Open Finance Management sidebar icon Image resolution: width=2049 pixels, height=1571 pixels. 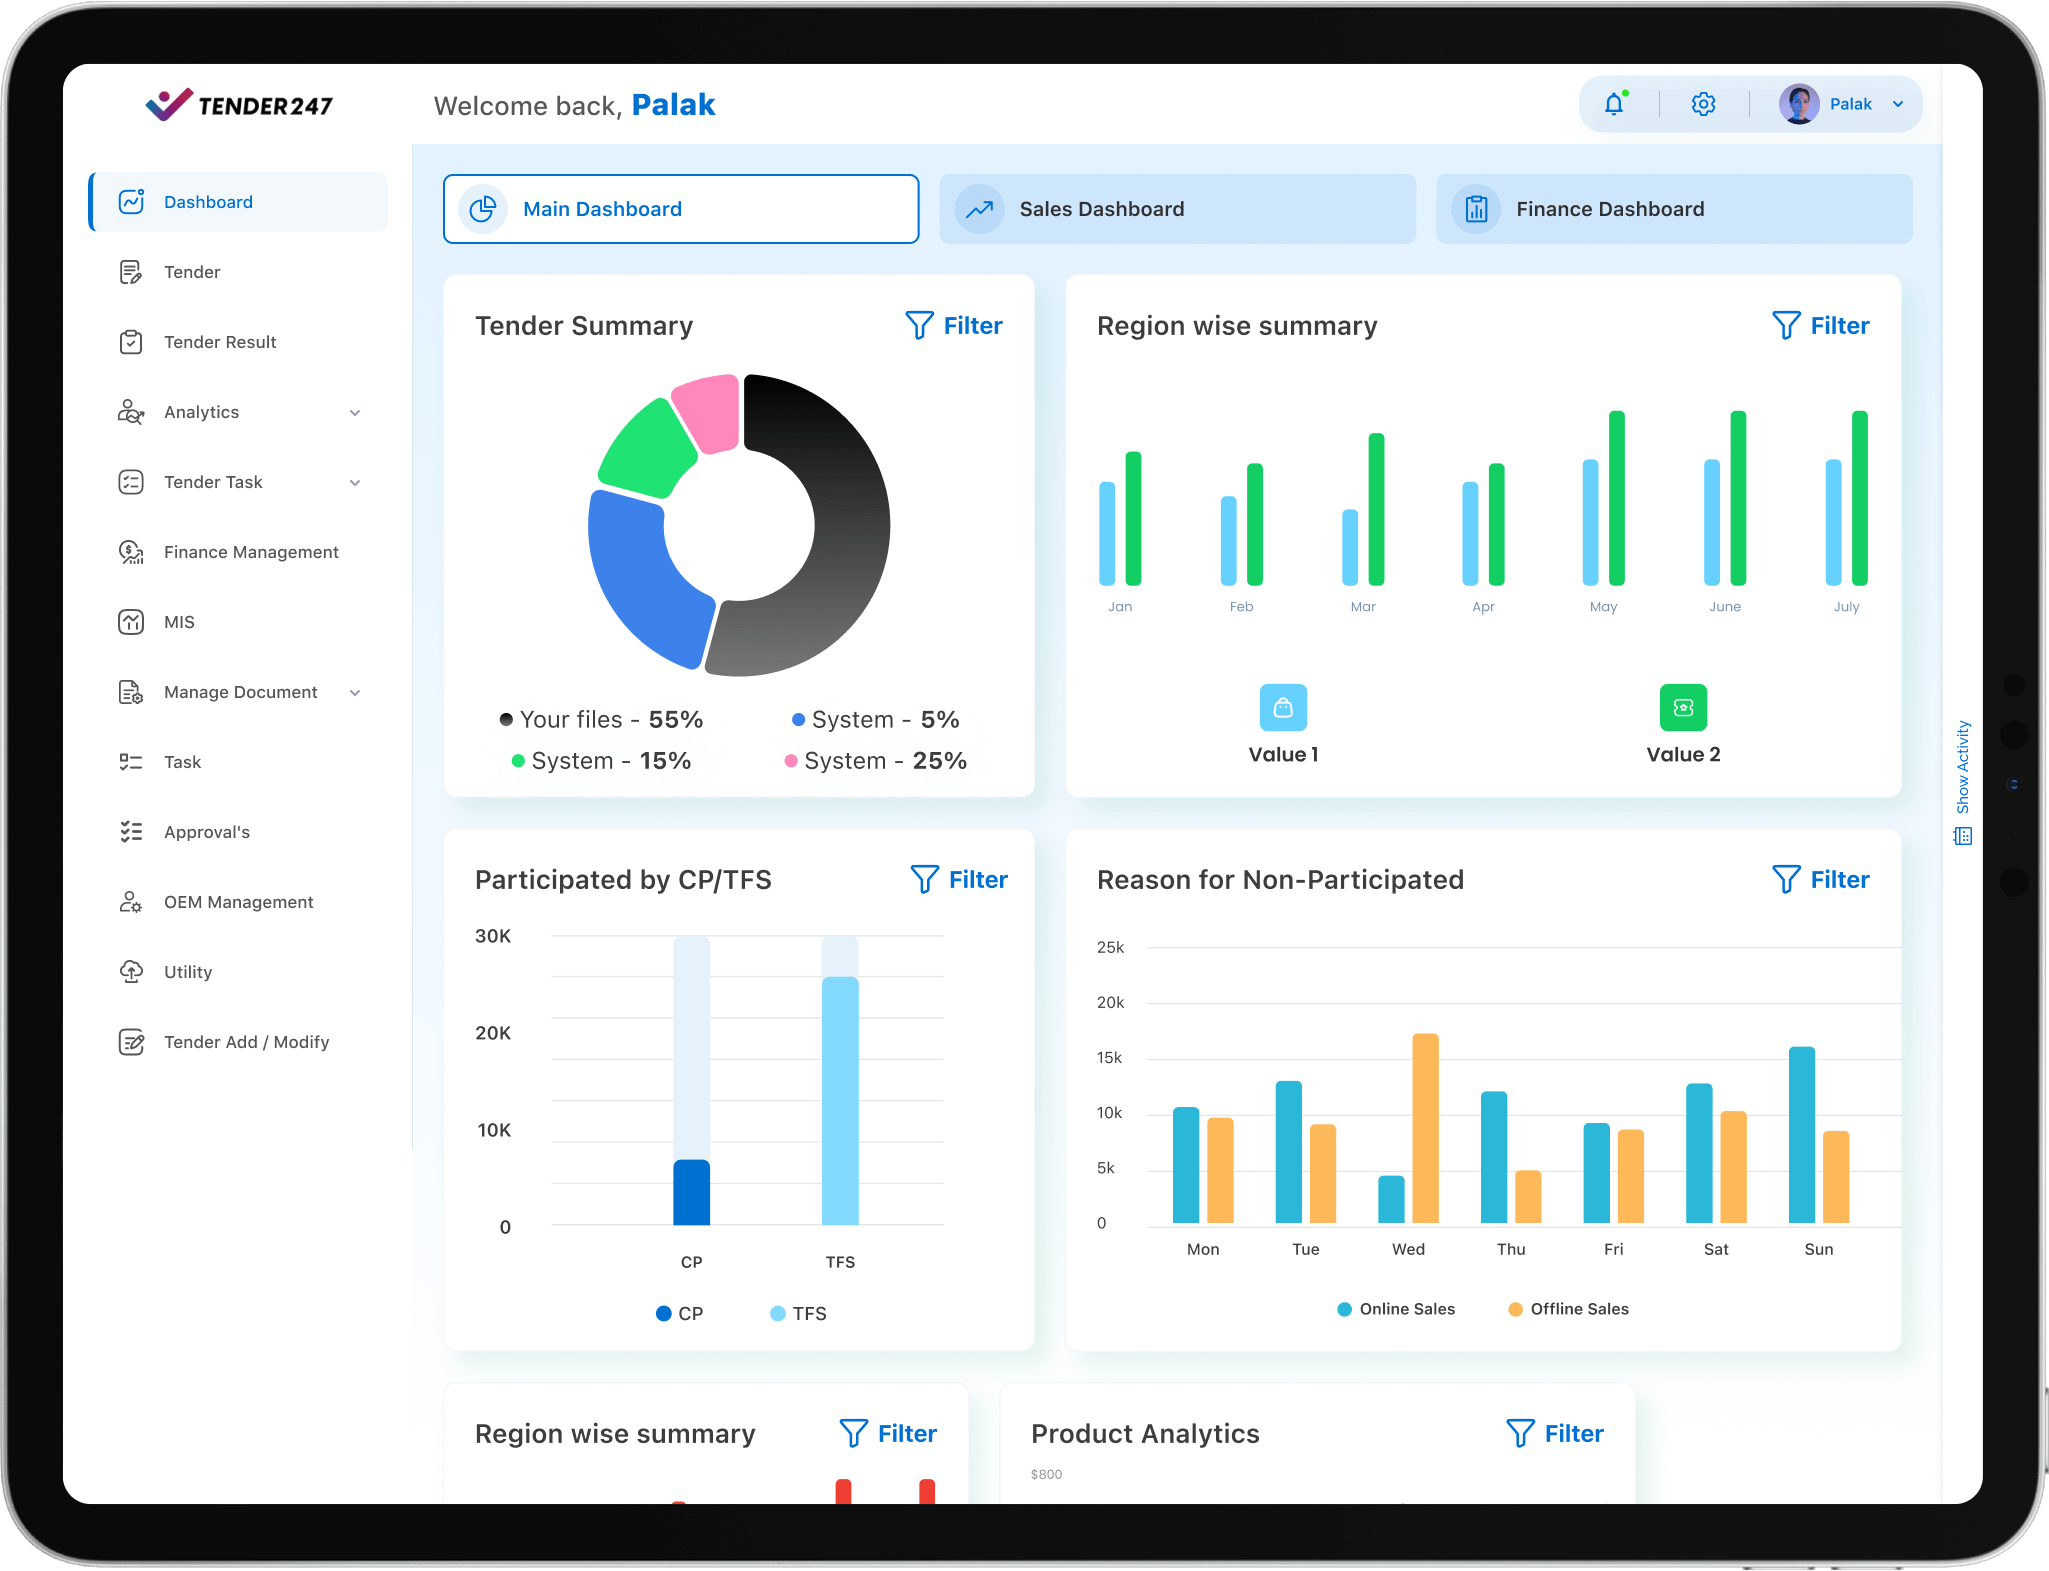[131, 552]
